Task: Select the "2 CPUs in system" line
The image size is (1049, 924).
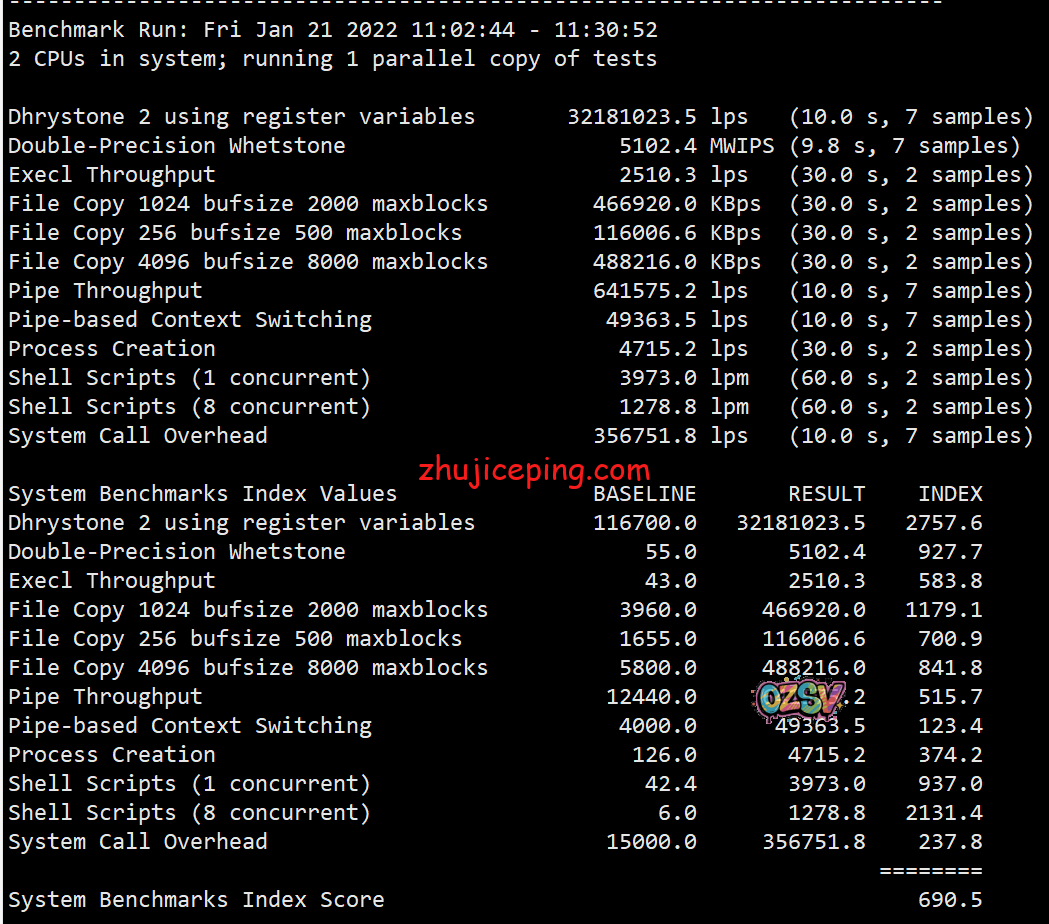Action: (332, 59)
